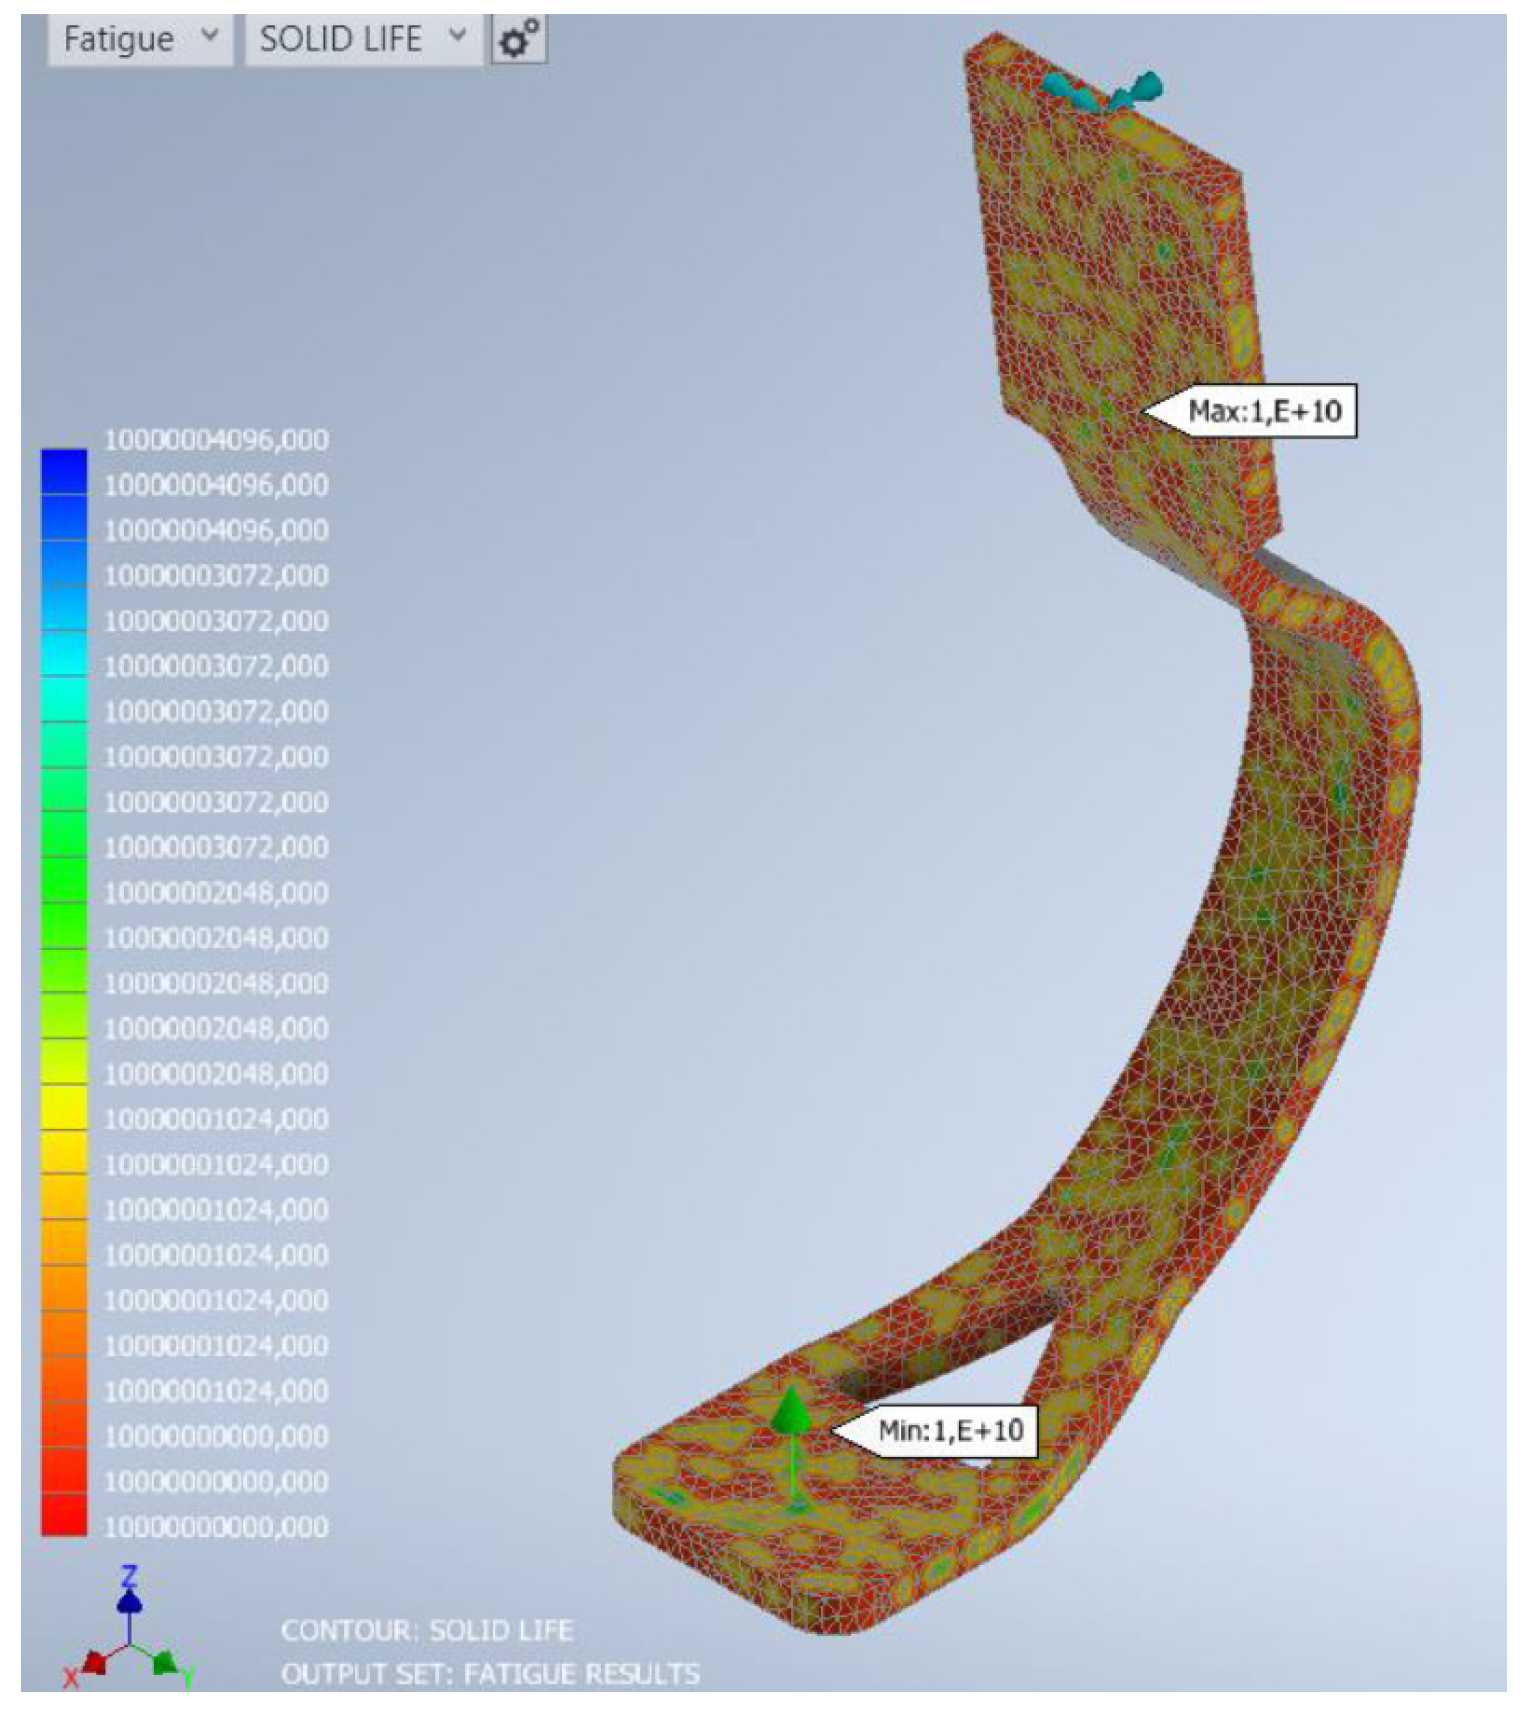1525x1709 pixels.
Task: Click the topmost legend value 10000004096,000
Action: tap(216, 440)
